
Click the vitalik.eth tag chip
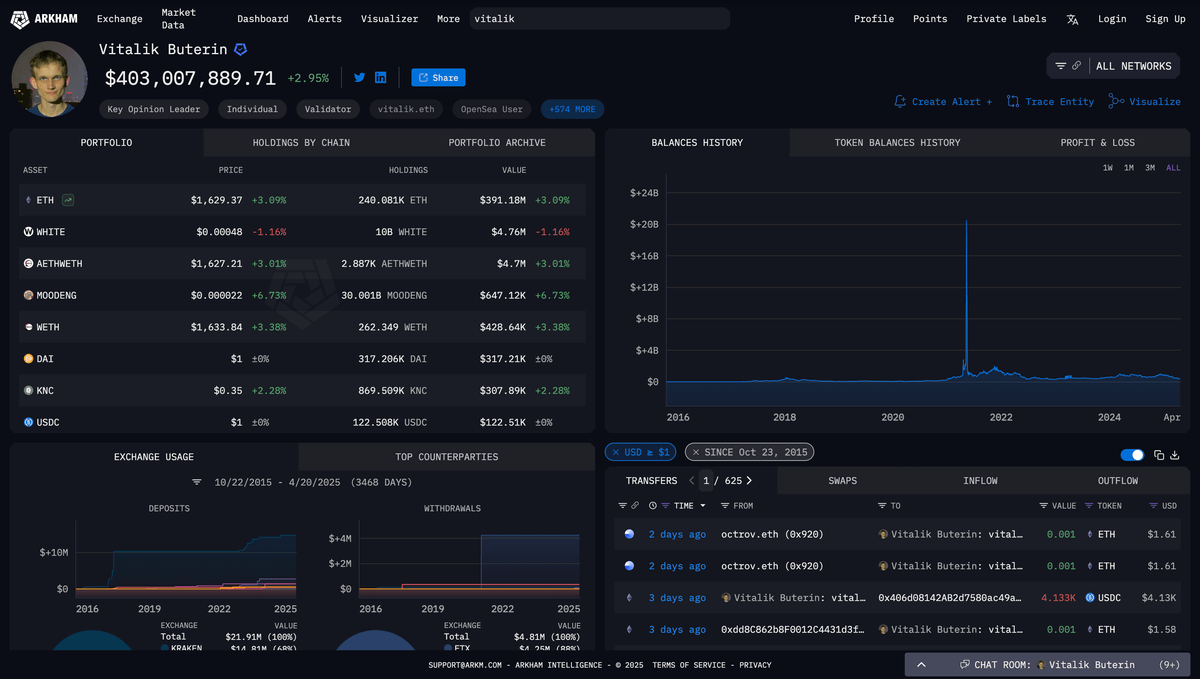405,109
